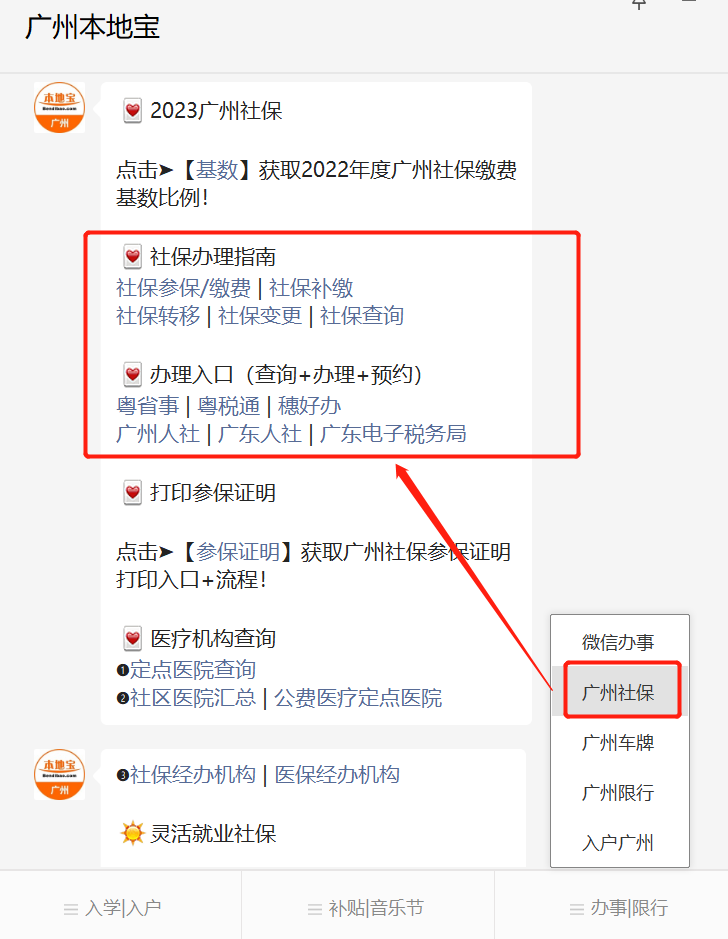728x939 pixels.
Task: Click the sun icon beside 灵活就业社保
Action: 132,833
